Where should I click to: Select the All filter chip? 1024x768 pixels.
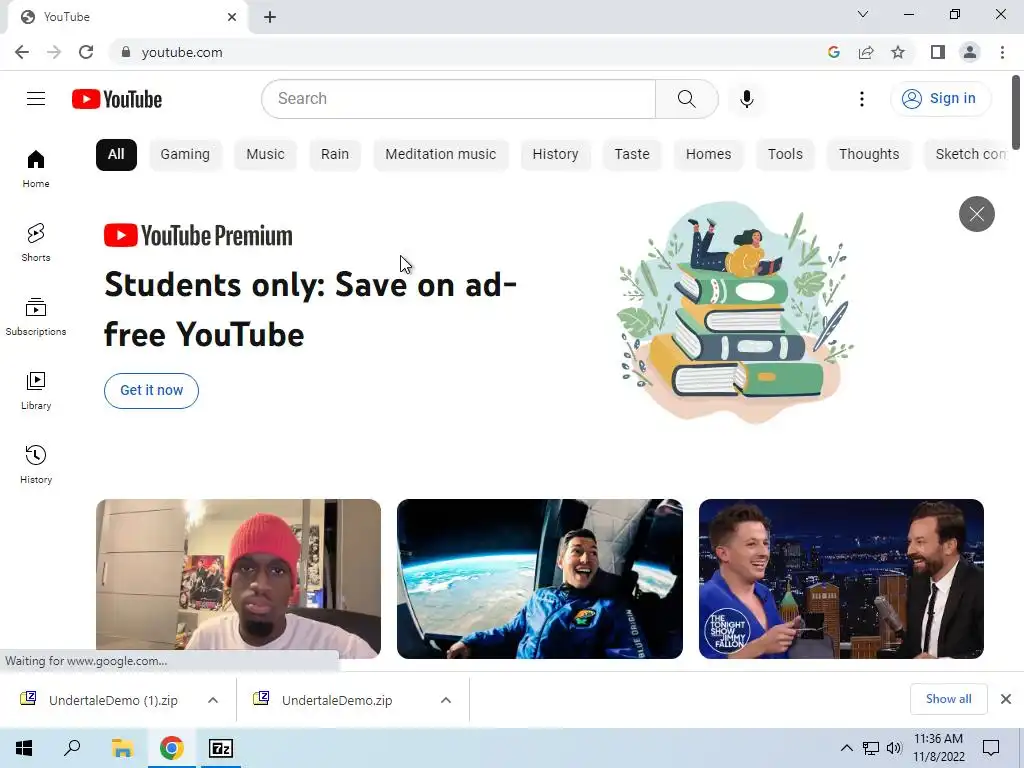pyautogui.click(x=116, y=155)
